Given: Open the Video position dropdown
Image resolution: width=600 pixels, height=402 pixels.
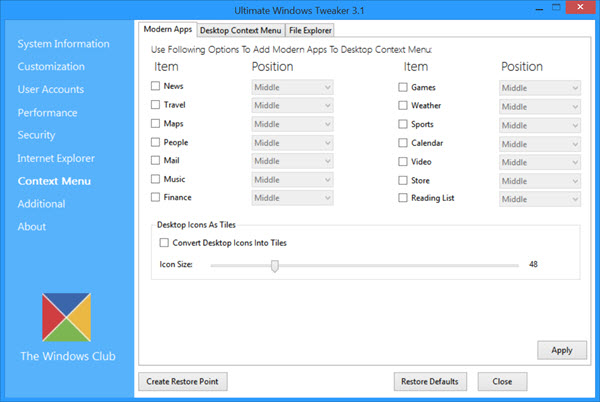Looking at the screenshot, I should (540, 162).
